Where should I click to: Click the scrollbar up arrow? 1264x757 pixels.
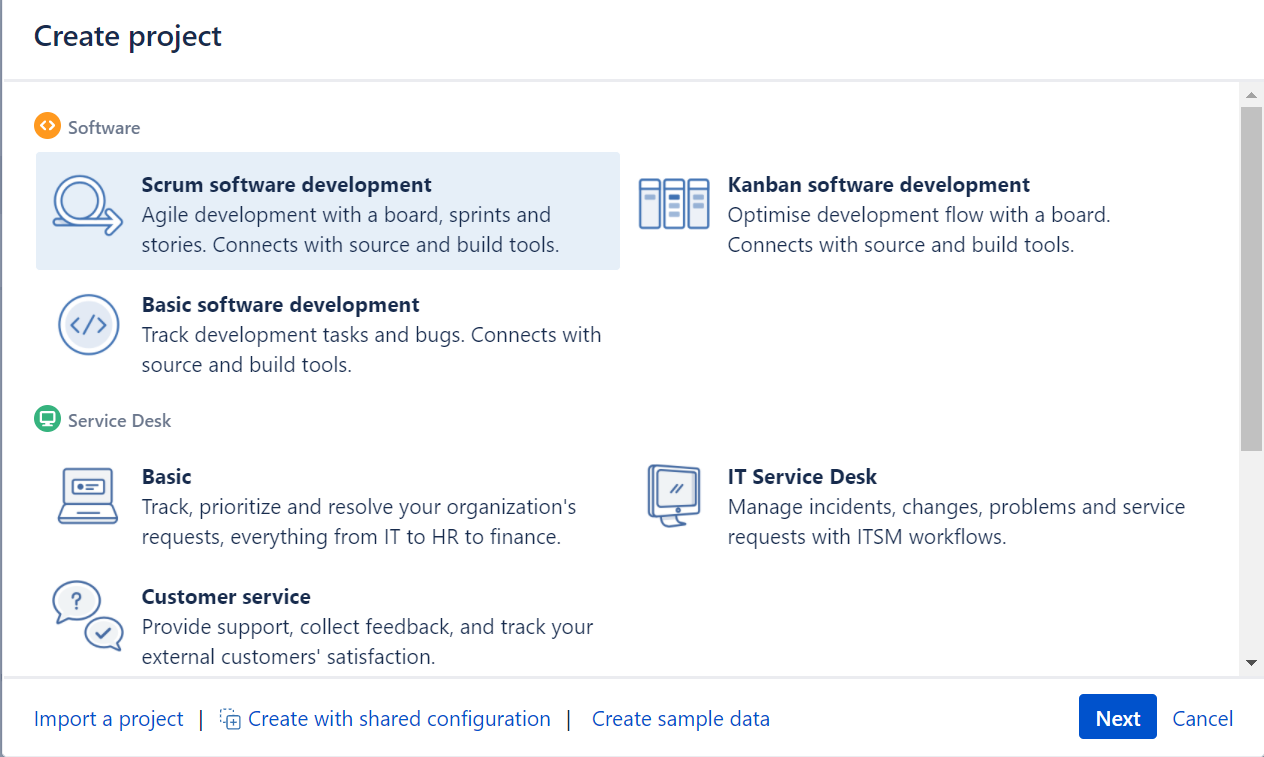1251,95
